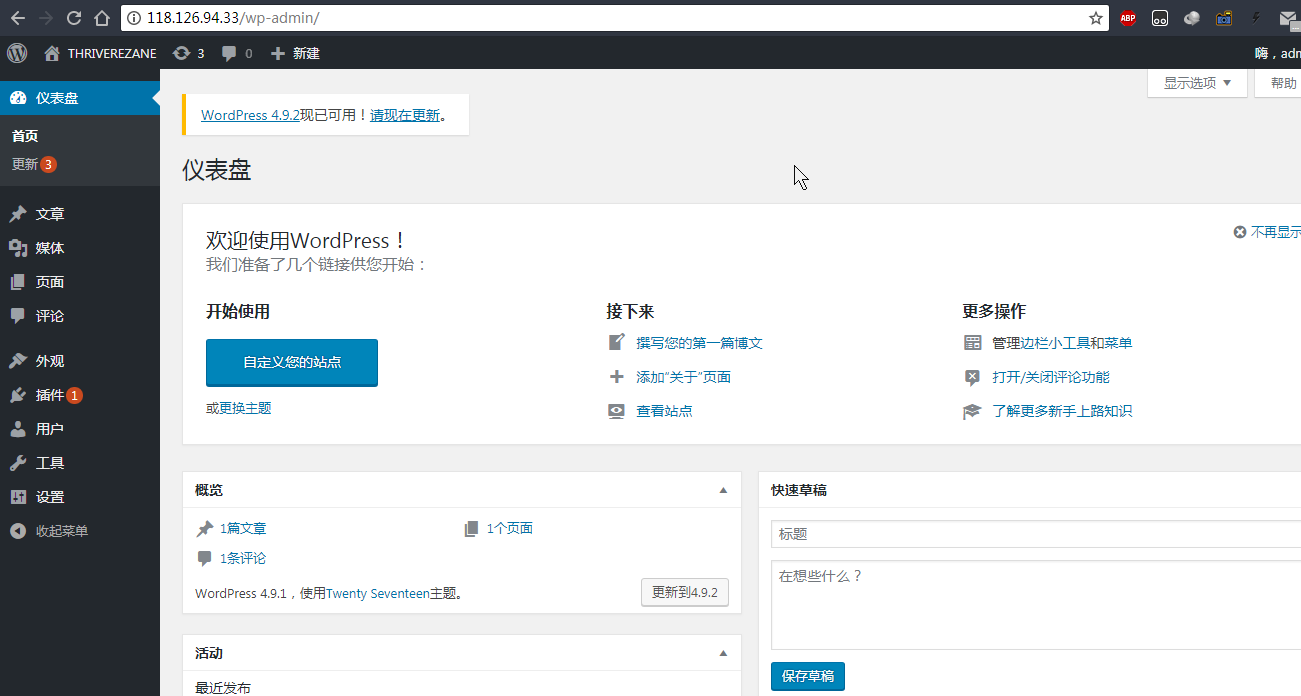Follow the 请现在更新 update link
Screen dimensions: 1301x696
[405, 114]
